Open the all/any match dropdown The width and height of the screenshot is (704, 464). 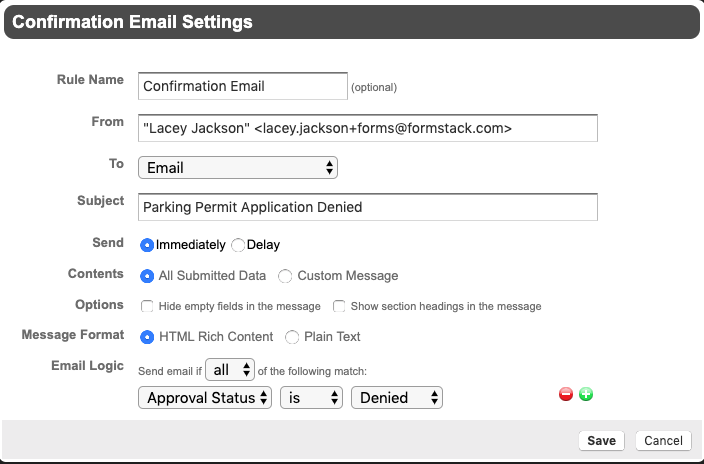pyautogui.click(x=230, y=370)
